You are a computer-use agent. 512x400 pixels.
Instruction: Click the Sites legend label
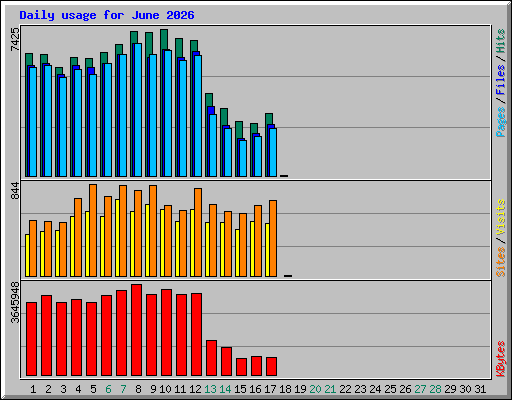(501, 262)
